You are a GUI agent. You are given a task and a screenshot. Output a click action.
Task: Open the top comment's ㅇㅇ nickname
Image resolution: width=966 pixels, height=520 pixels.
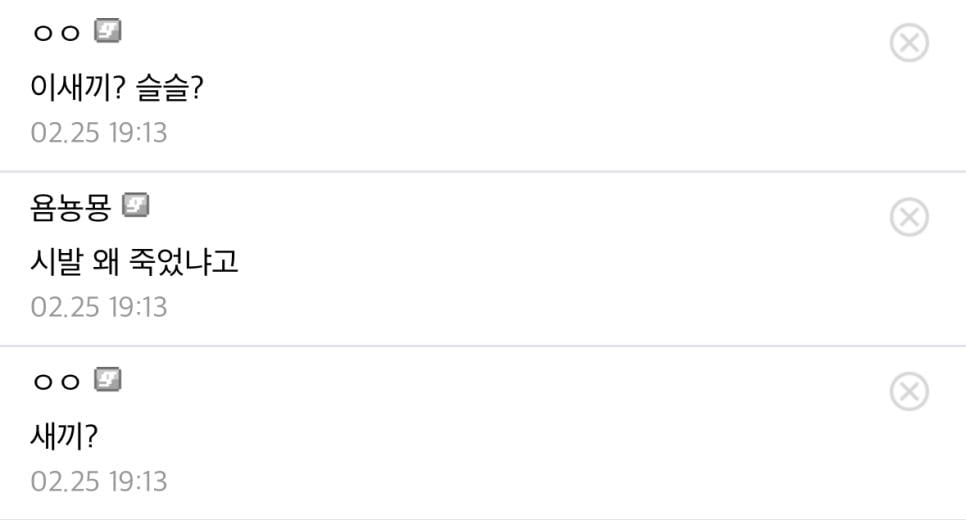point(56,33)
